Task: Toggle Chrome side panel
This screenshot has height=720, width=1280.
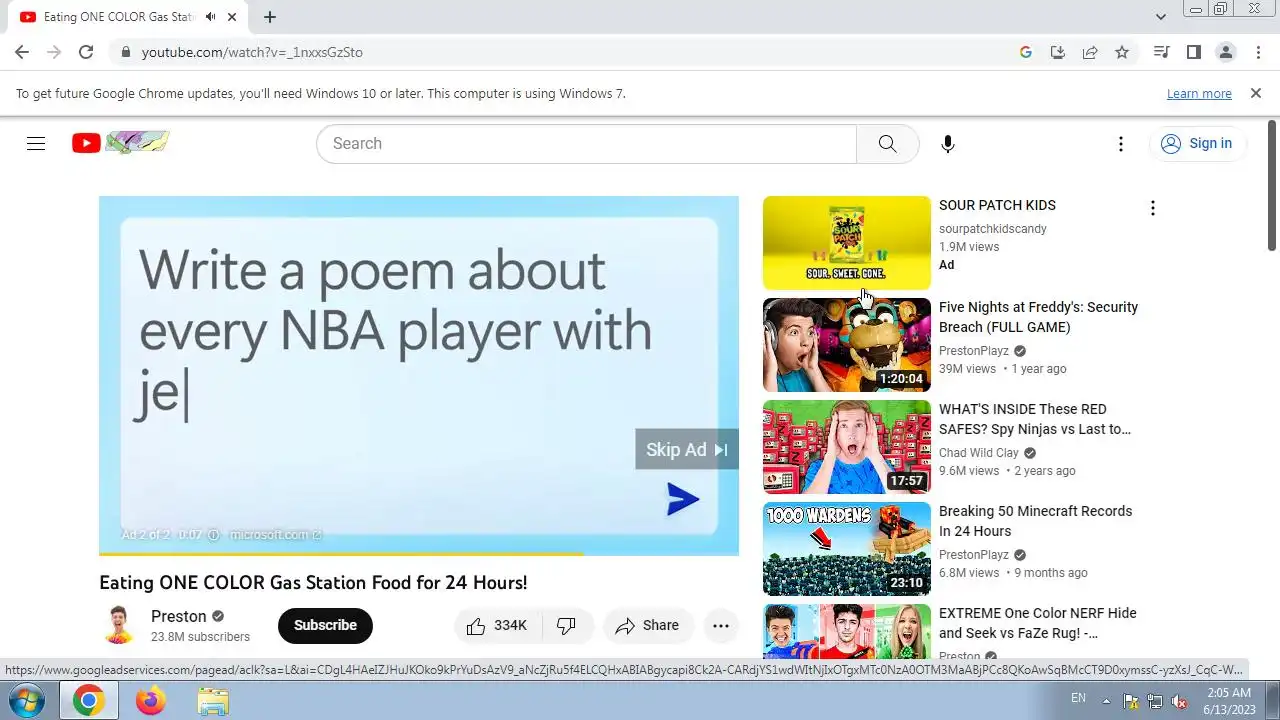Action: coord(1193,52)
